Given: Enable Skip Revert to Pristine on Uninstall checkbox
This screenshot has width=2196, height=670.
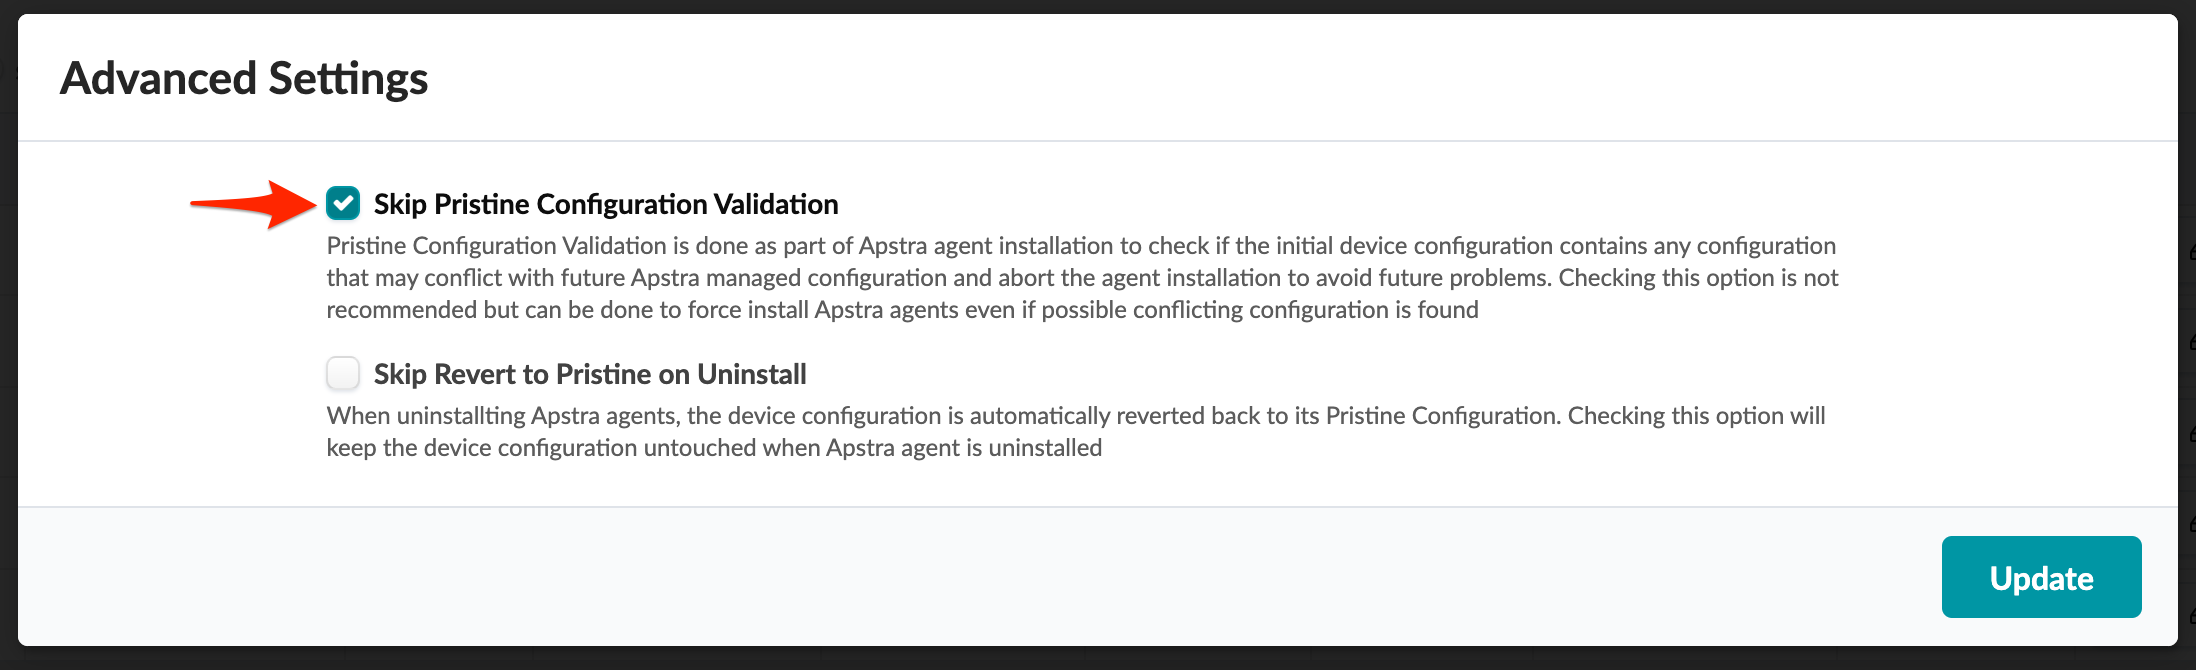Looking at the screenshot, I should 343,374.
